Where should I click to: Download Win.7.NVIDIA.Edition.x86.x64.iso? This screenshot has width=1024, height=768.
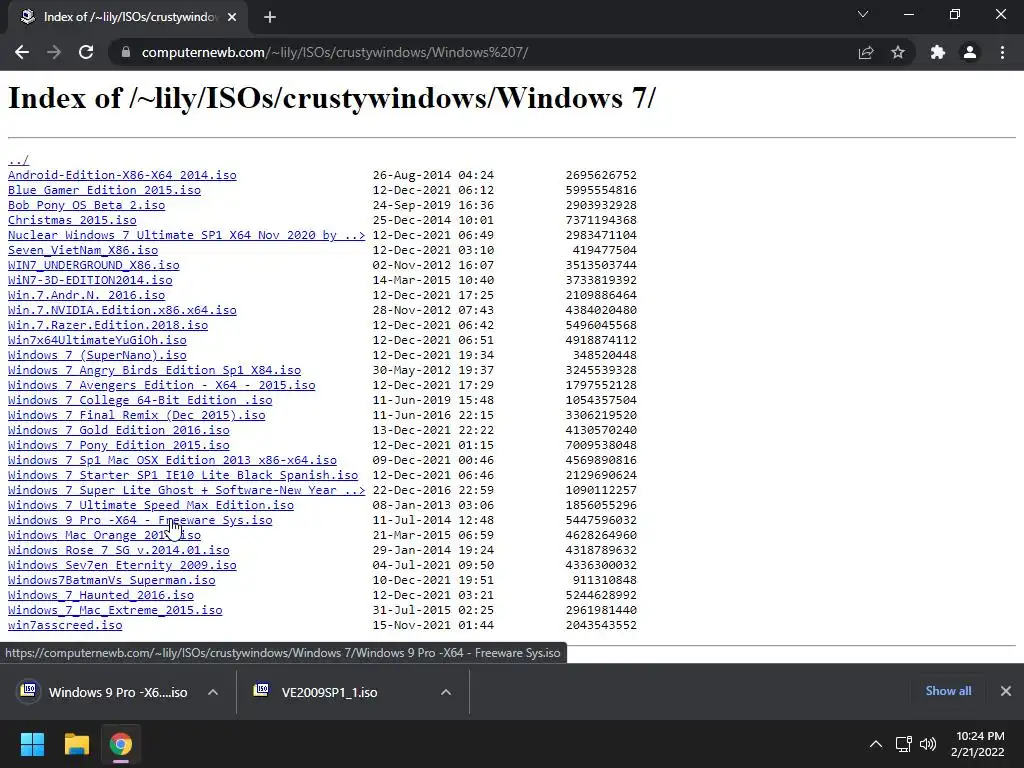tap(122, 310)
